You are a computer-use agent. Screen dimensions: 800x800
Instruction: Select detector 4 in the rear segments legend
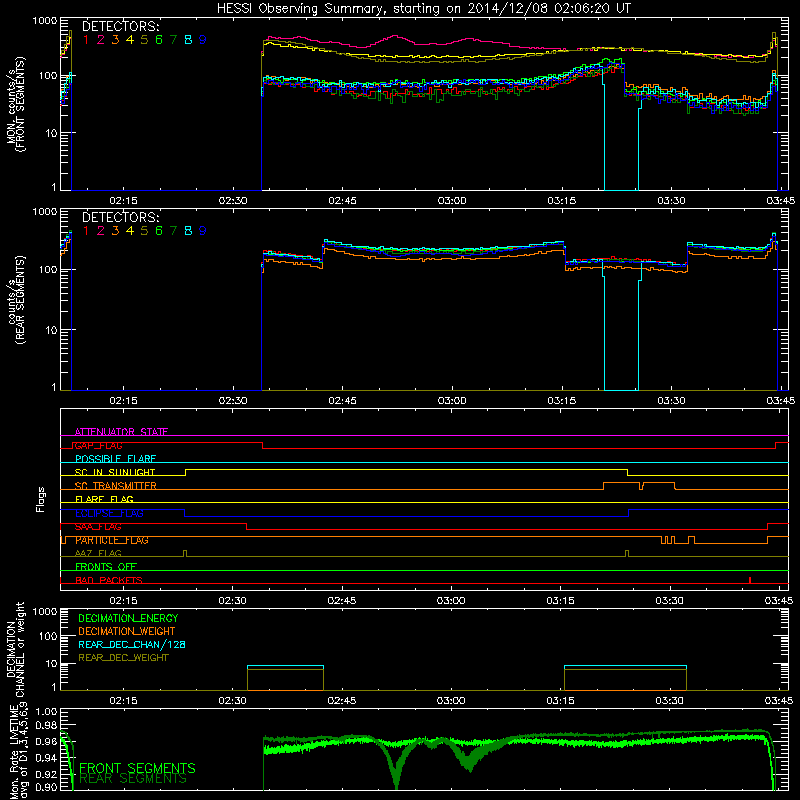click(130, 231)
